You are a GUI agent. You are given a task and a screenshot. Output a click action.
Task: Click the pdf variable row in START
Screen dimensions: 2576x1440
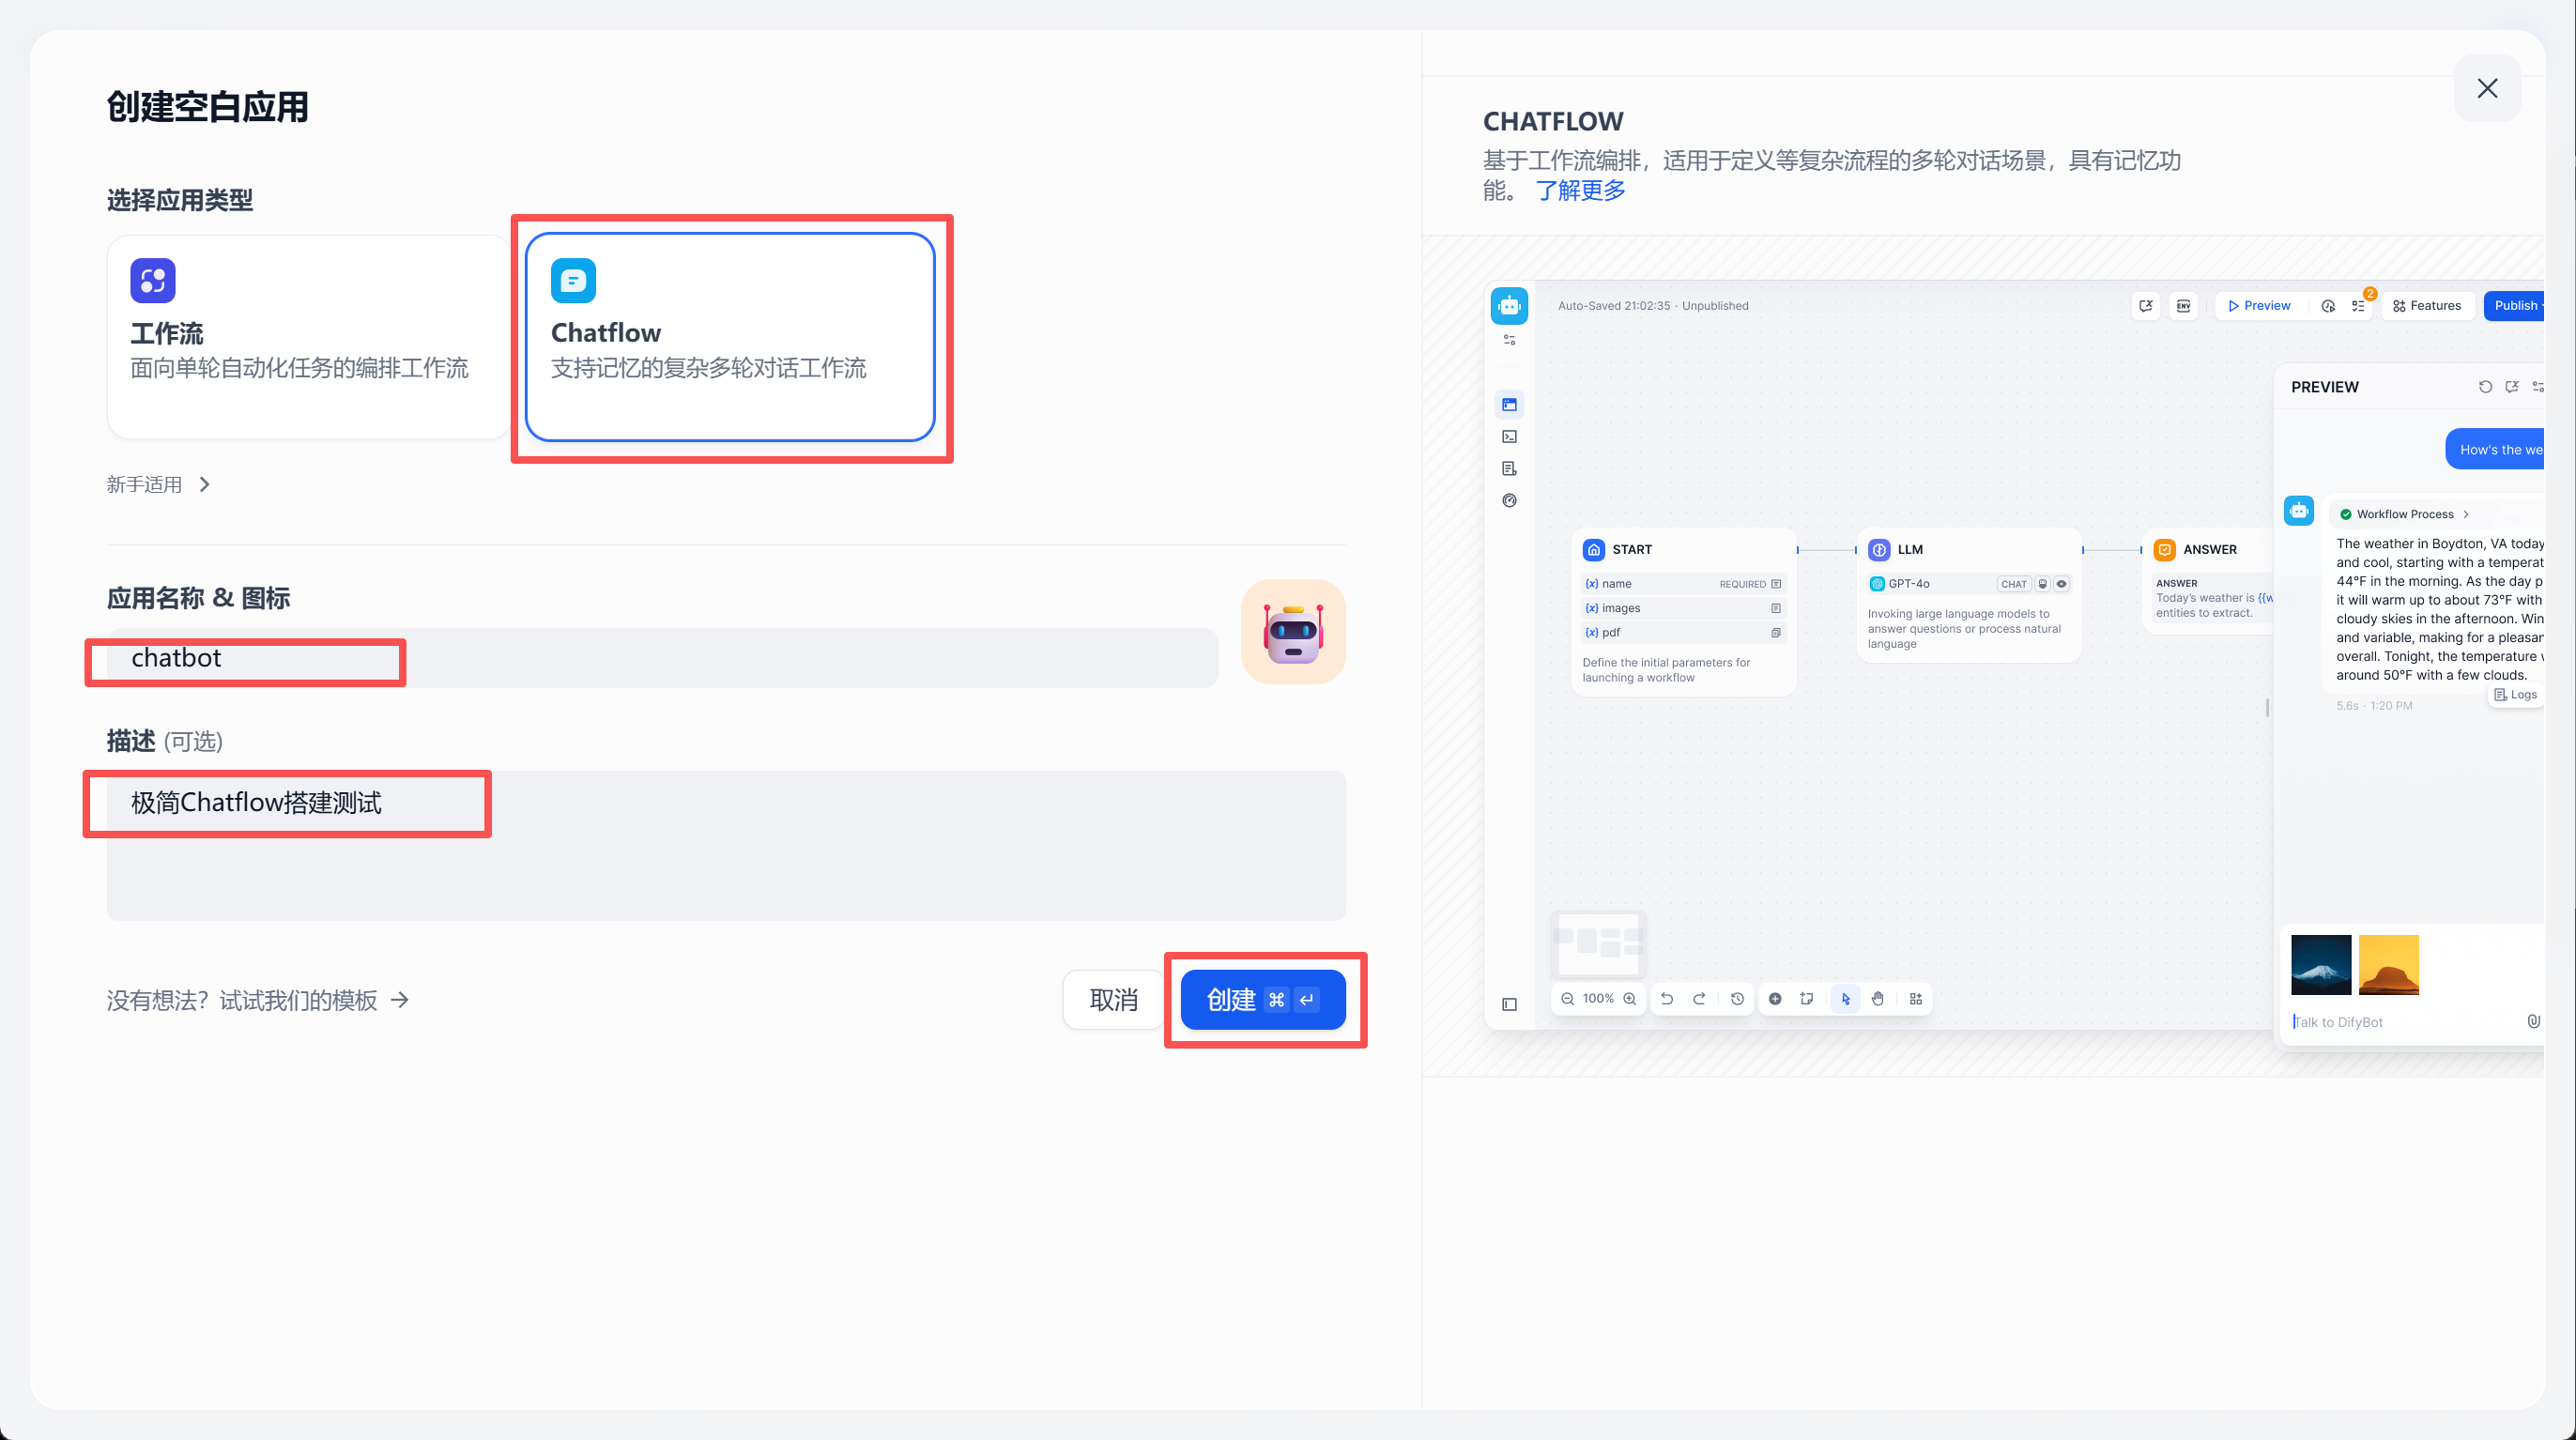point(1683,633)
